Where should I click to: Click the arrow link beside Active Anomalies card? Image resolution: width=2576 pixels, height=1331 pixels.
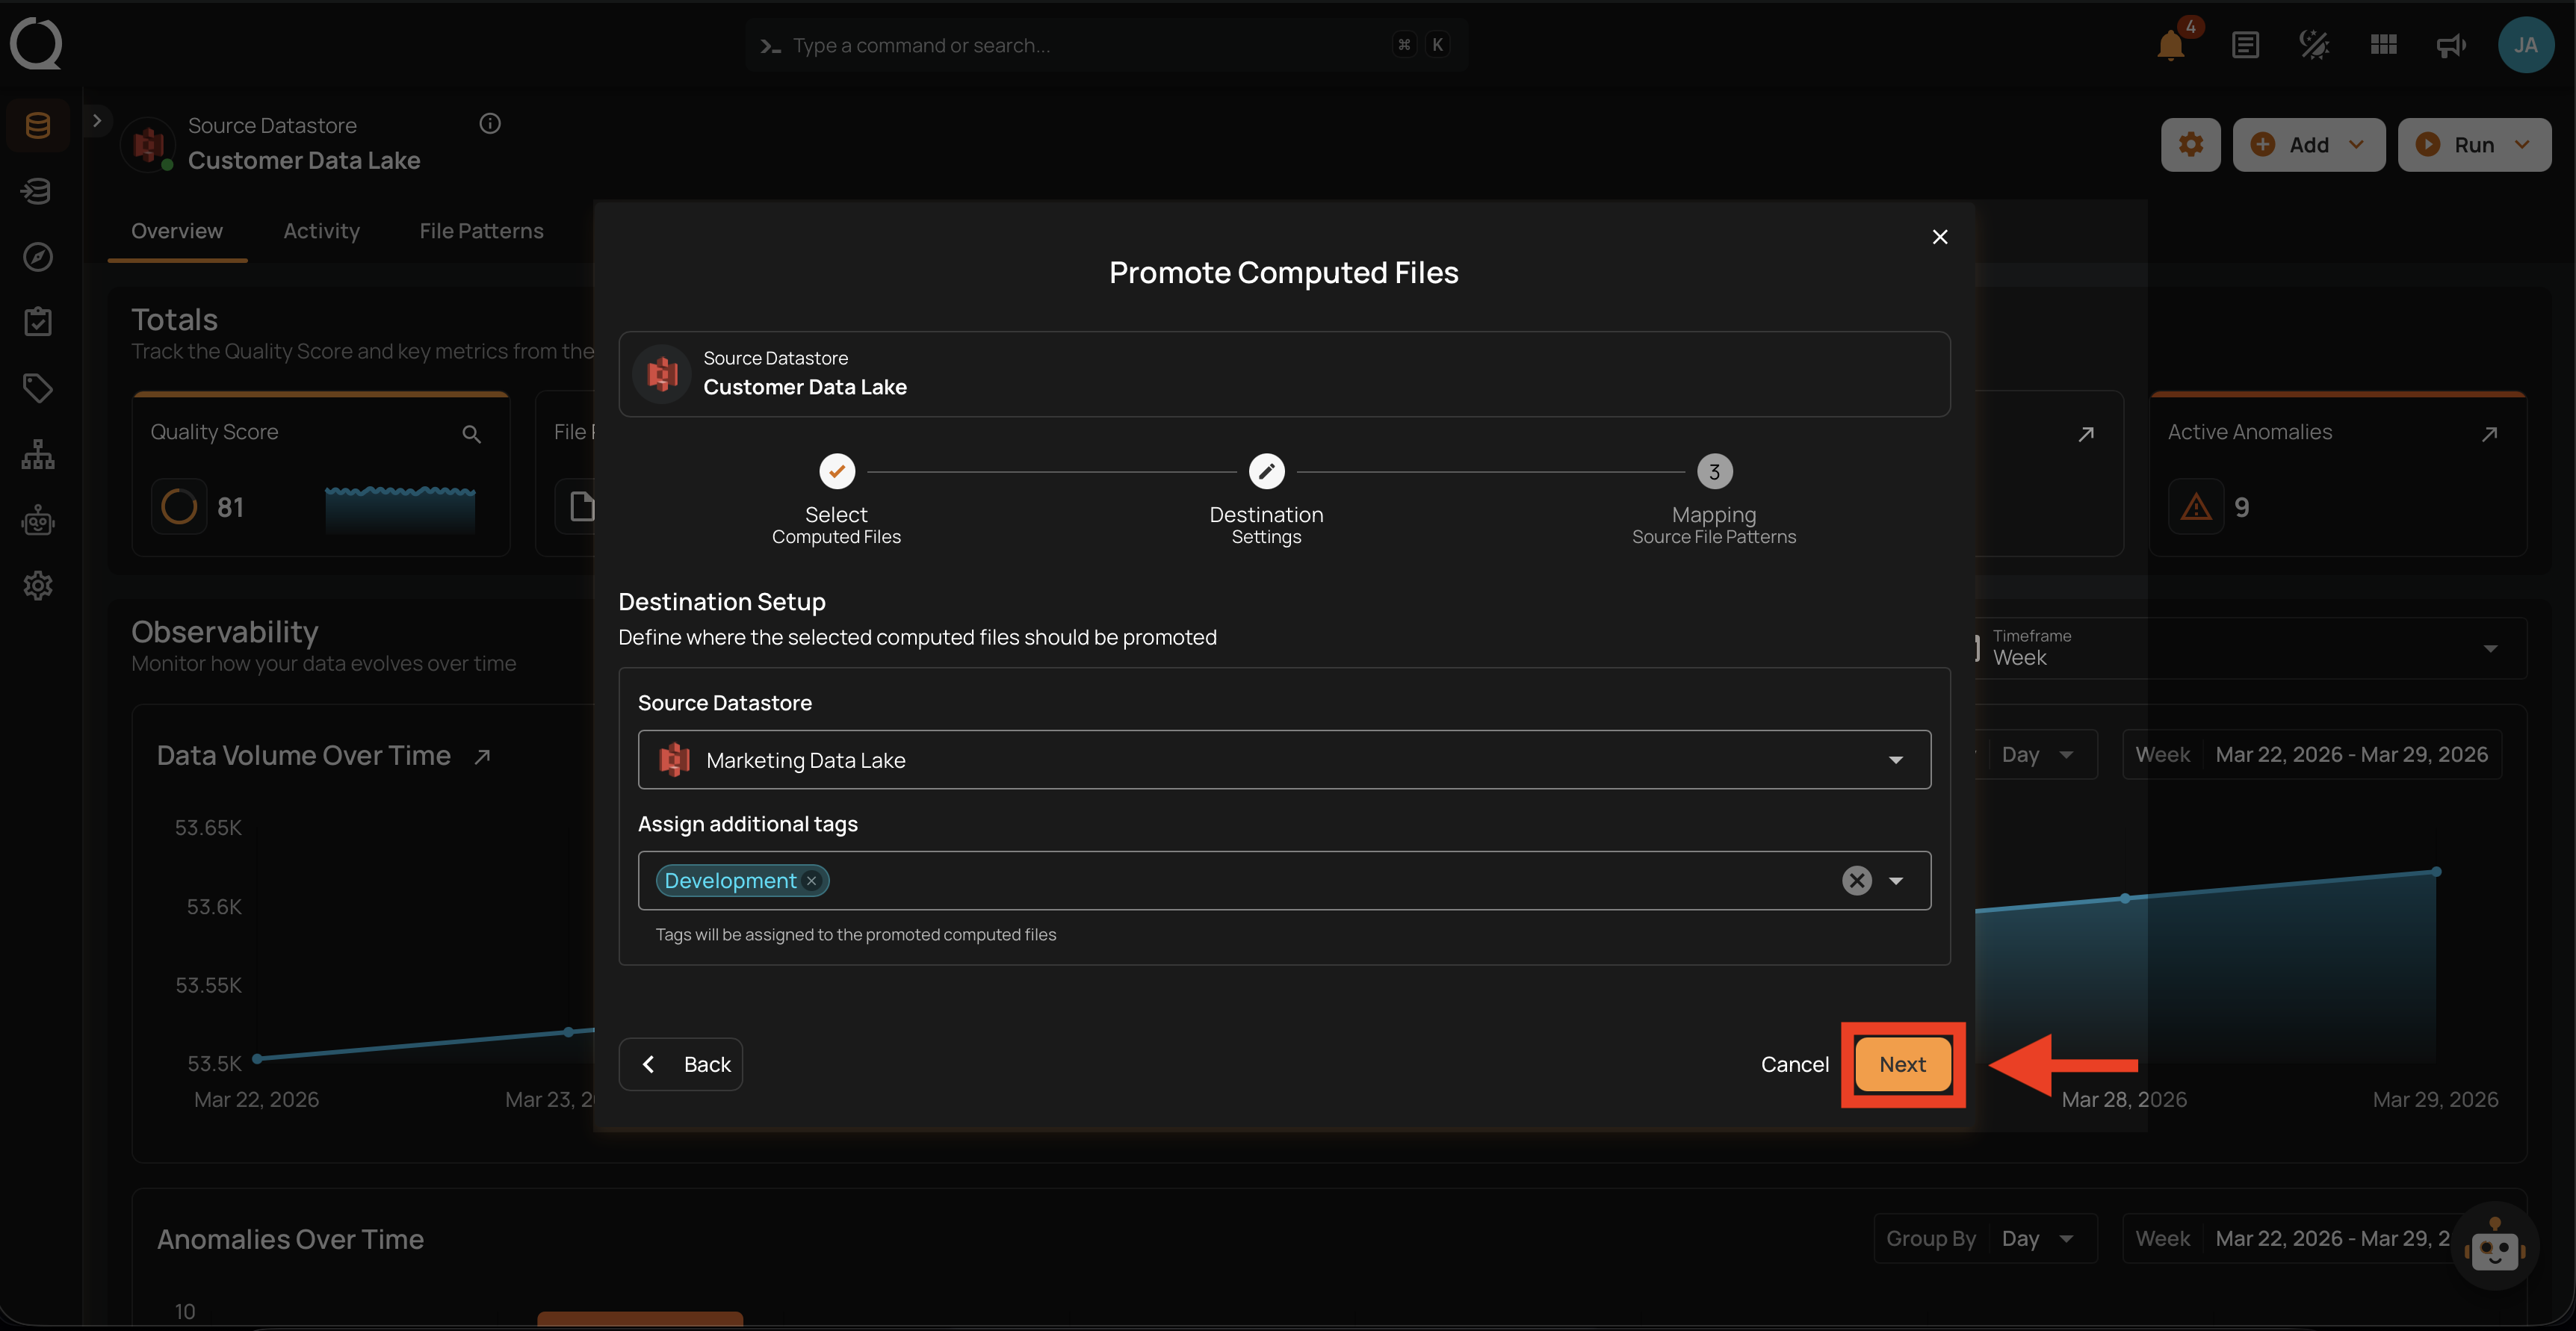point(2086,434)
